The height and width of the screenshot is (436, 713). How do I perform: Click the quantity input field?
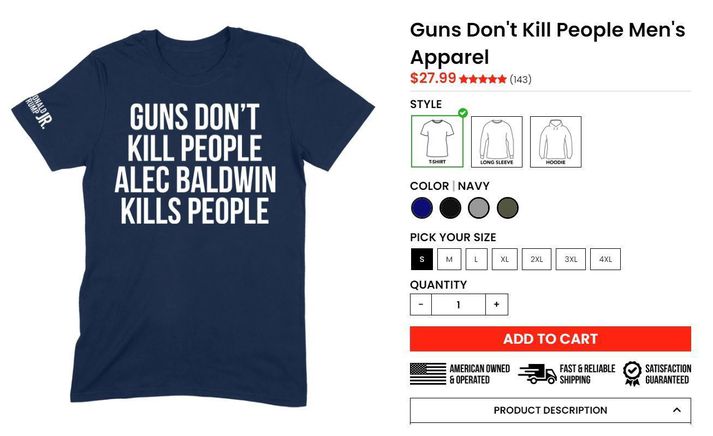coord(458,305)
